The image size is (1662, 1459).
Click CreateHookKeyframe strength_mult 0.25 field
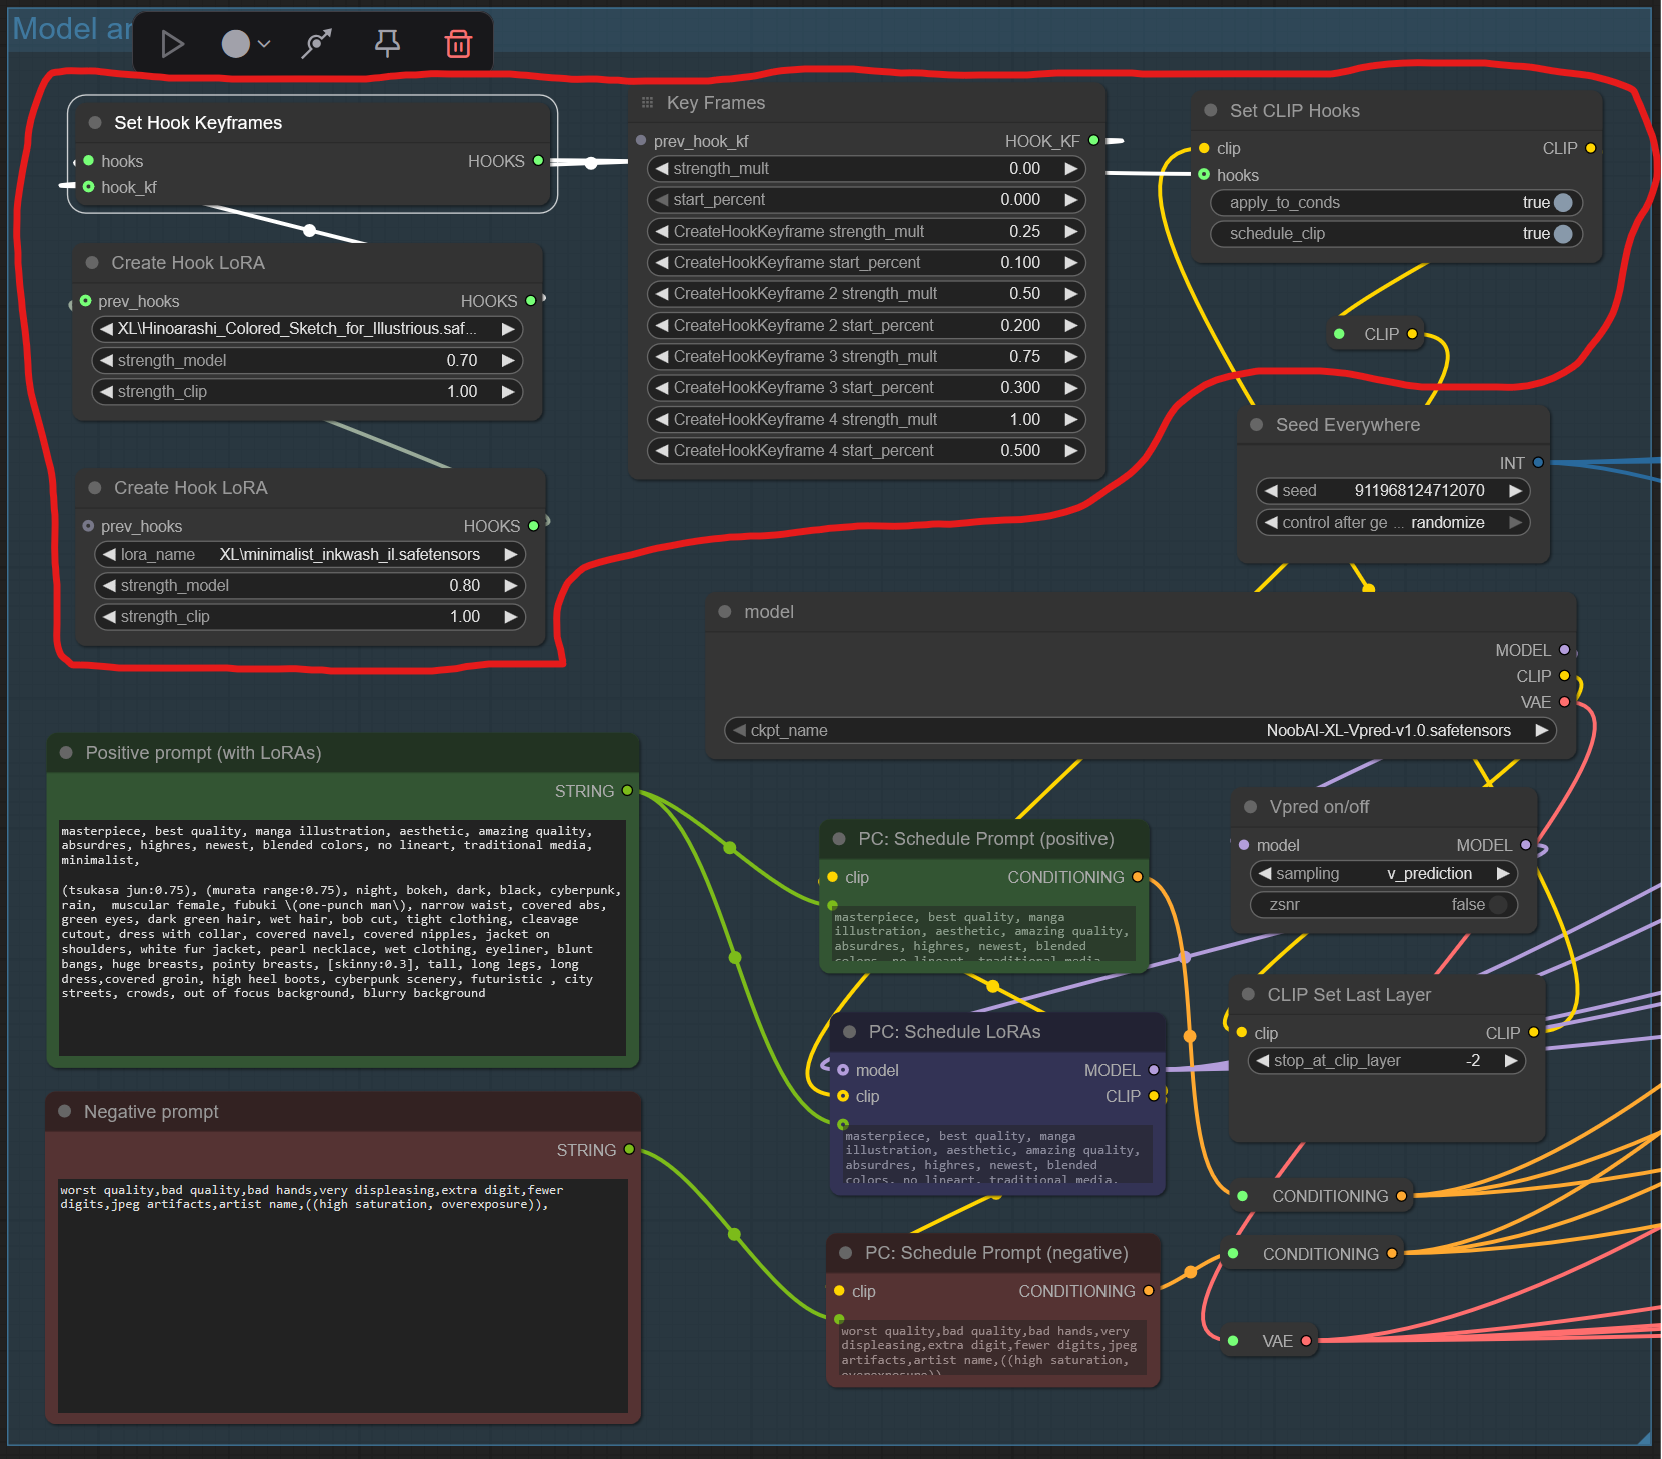pos(866,232)
